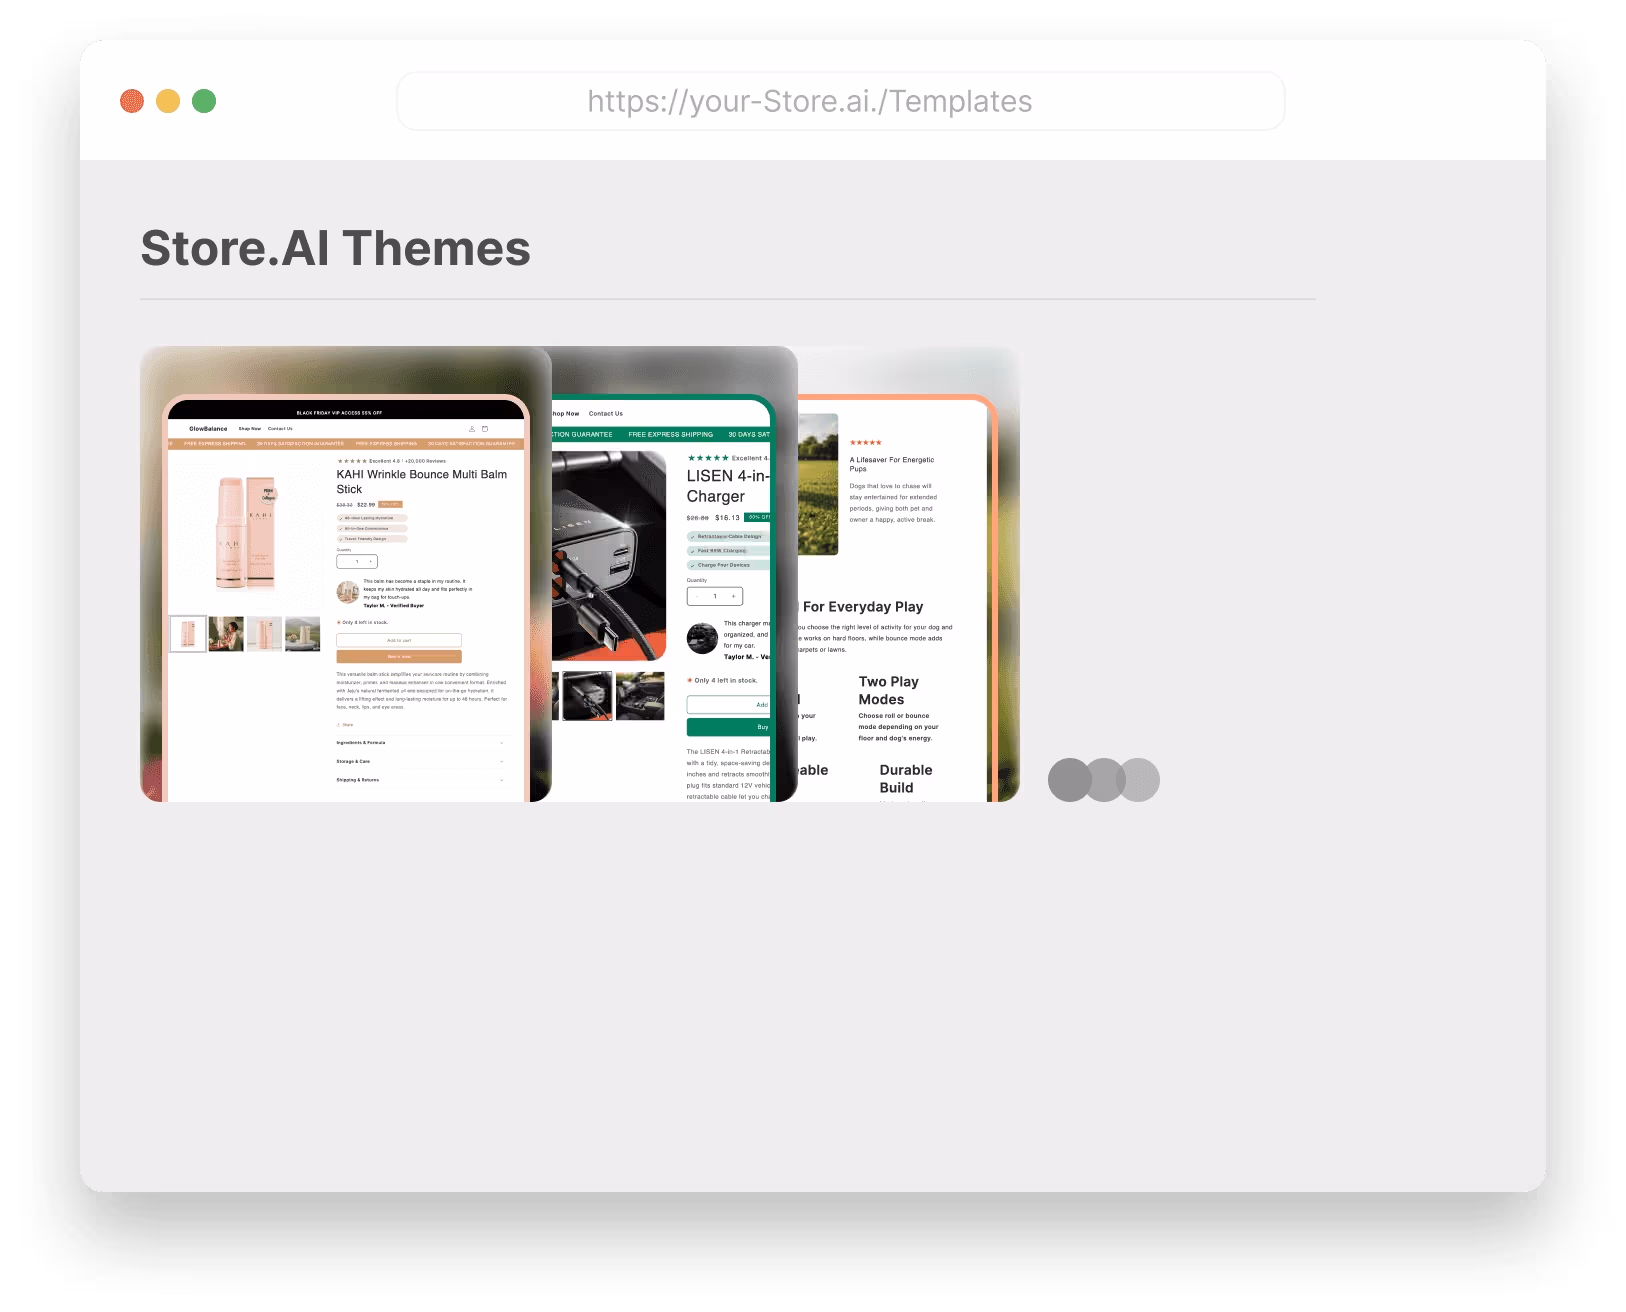Click the Buy it now button
The width and height of the screenshot is (1626, 1312).
click(399, 656)
